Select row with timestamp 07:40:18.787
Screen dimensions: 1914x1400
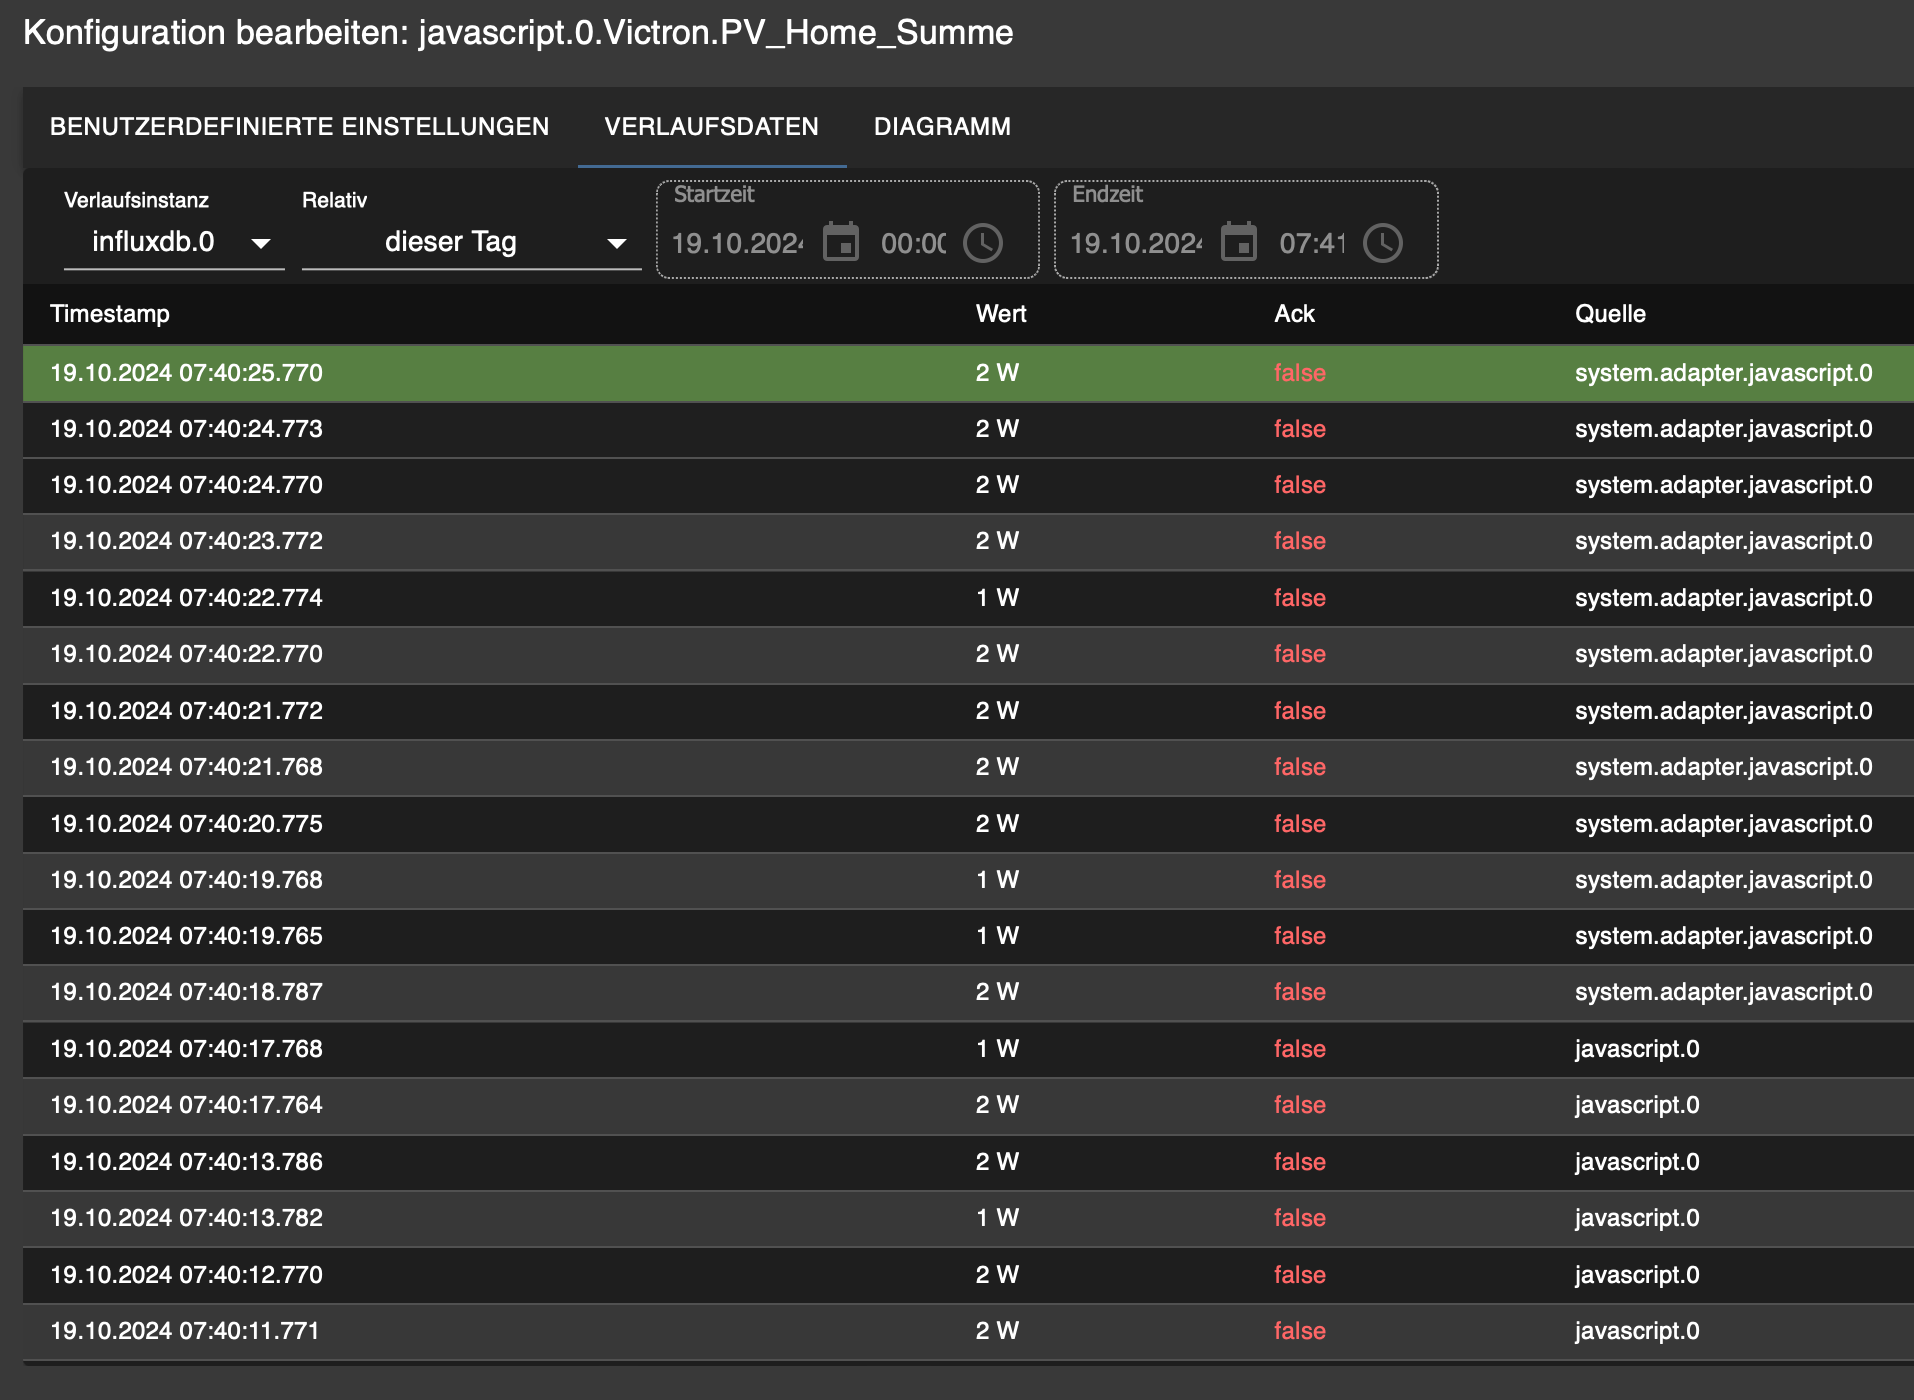click(968, 992)
